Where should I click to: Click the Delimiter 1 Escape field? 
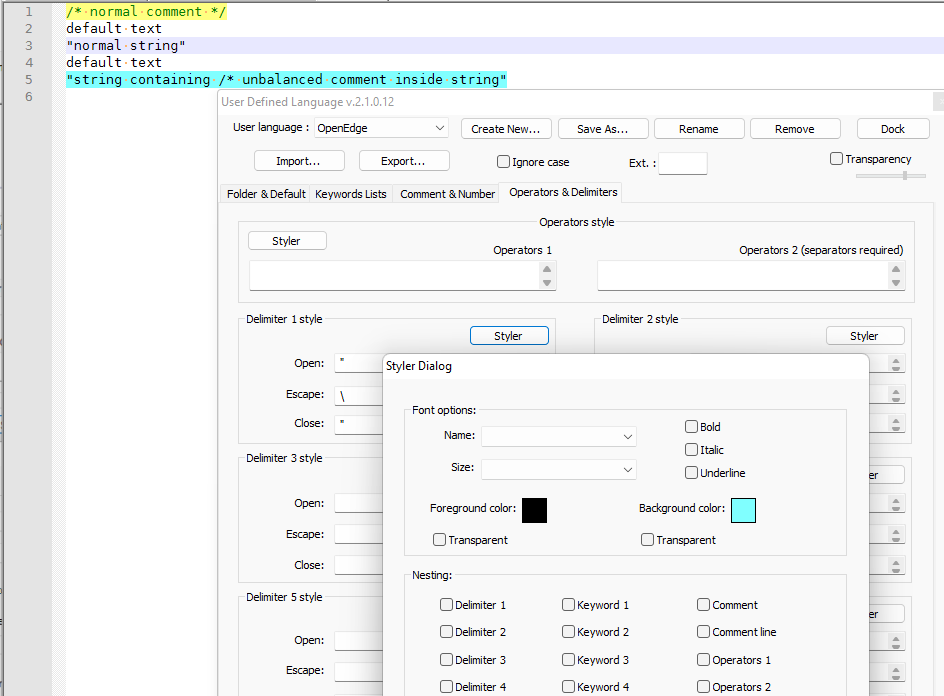coord(359,395)
